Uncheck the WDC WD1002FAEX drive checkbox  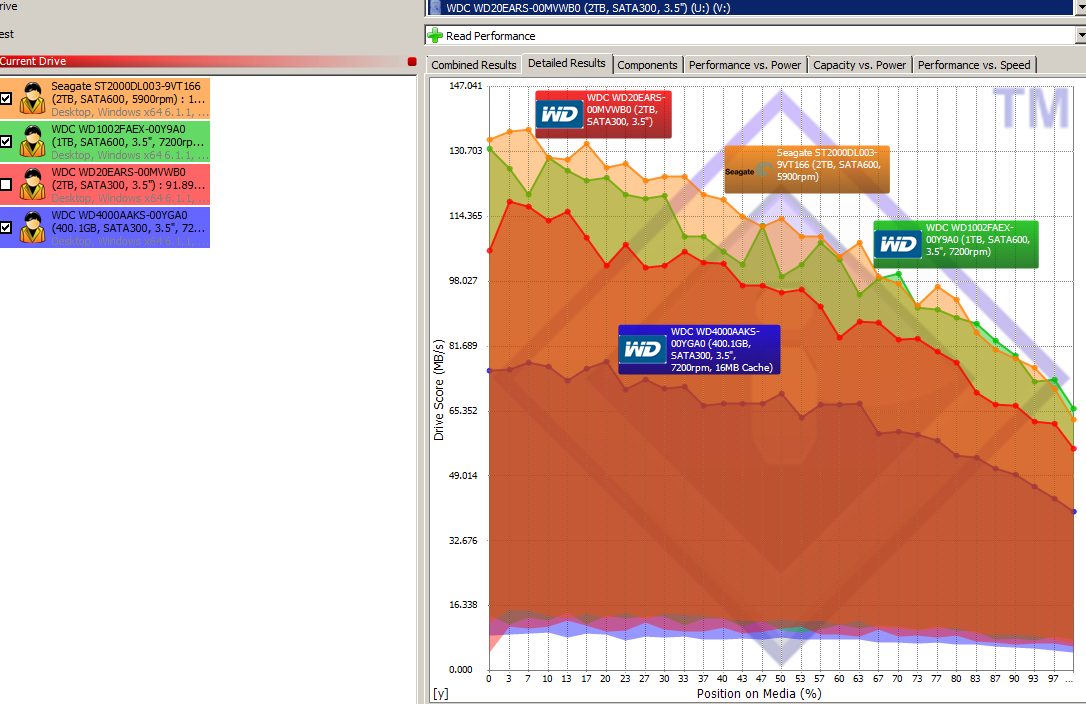[6, 141]
